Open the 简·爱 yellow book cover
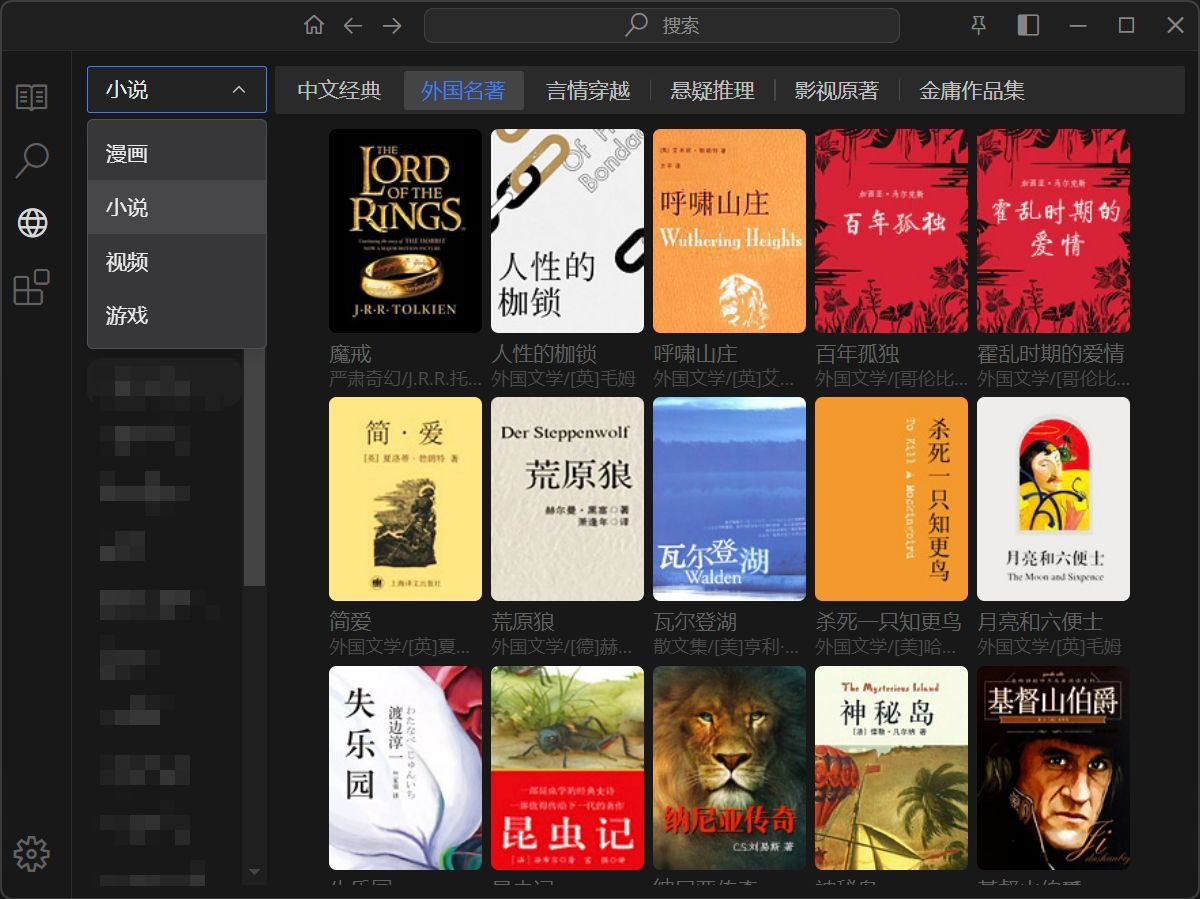This screenshot has width=1200, height=899. 405,499
